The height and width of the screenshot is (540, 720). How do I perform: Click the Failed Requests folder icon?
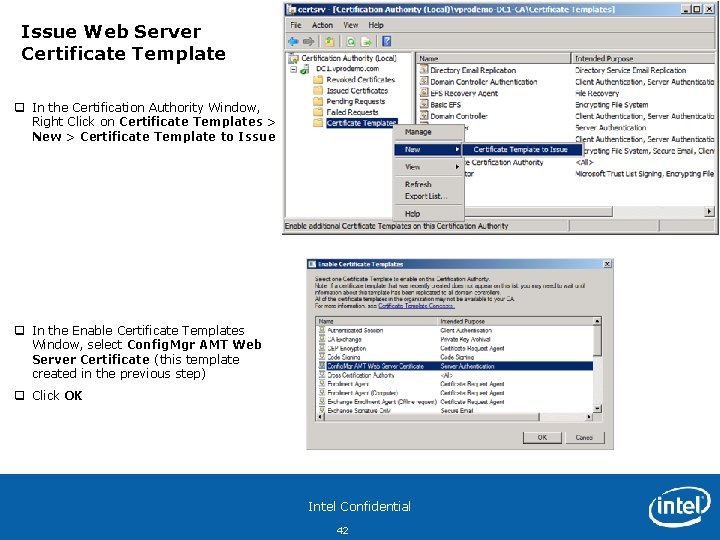pos(318,112)
